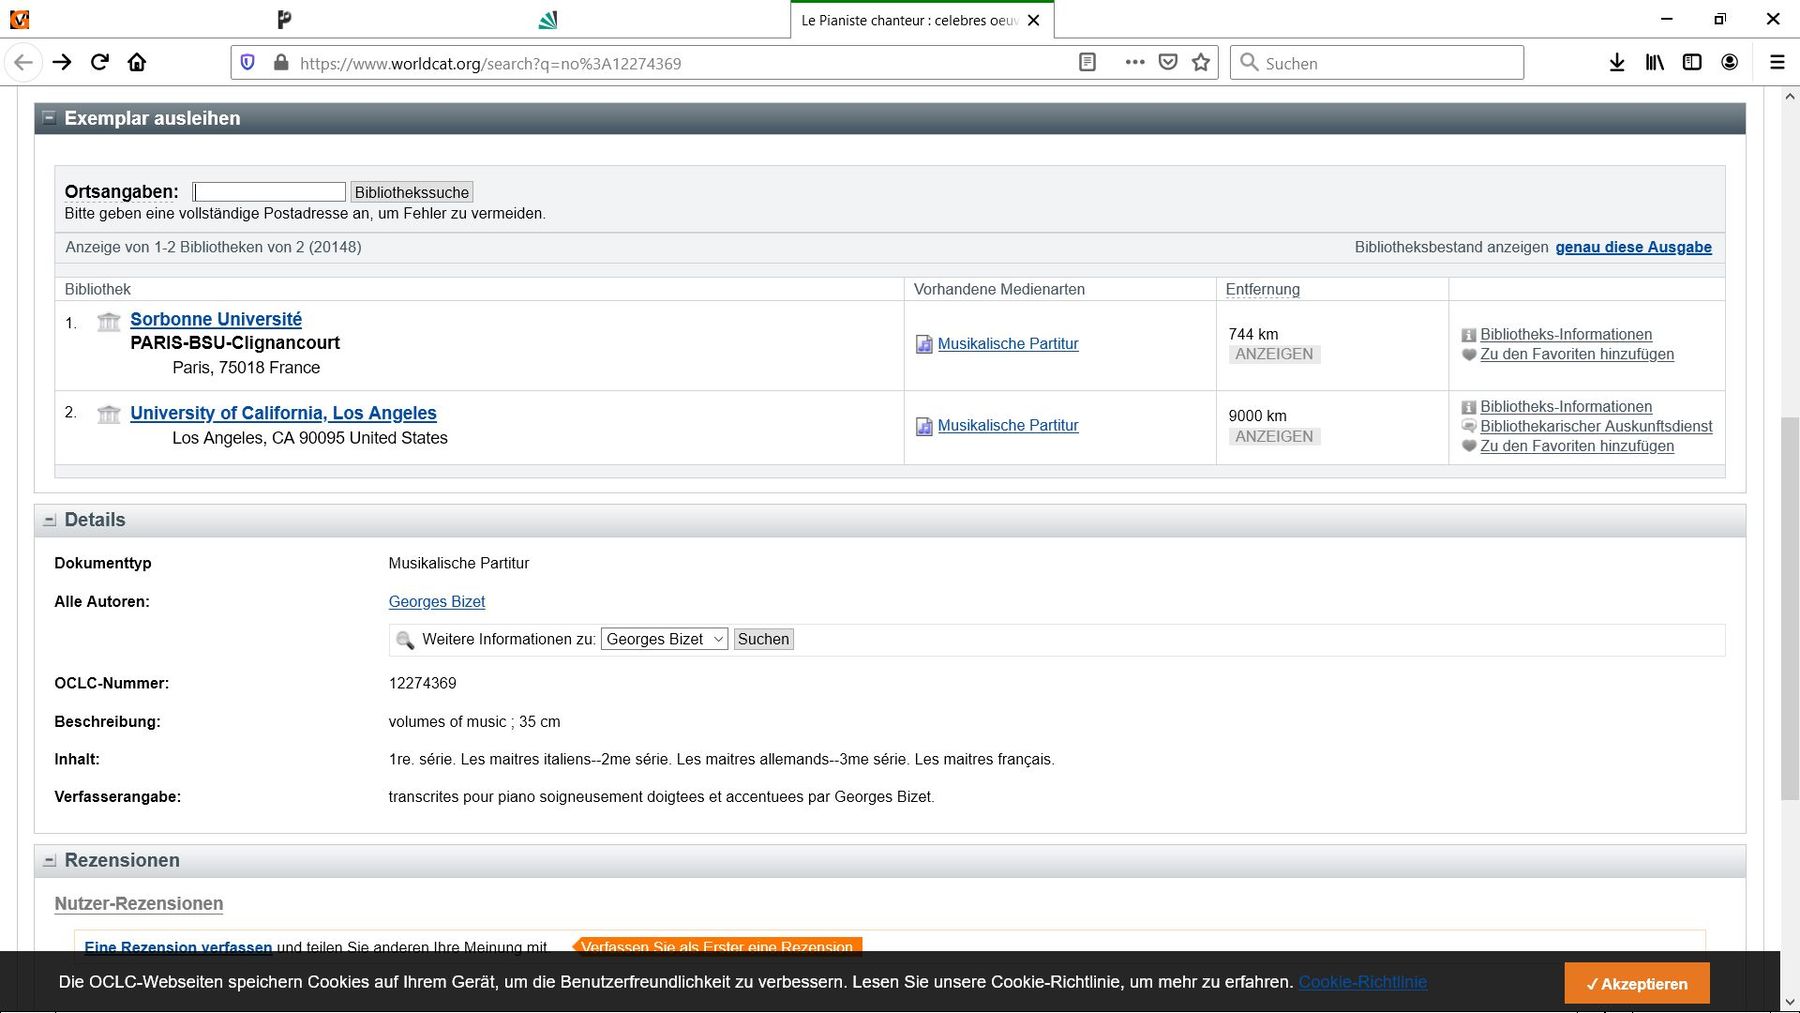The width and height of the screenshot is (1800, 1013).
Task: Show site security padlock details
Action: point(281,62)
